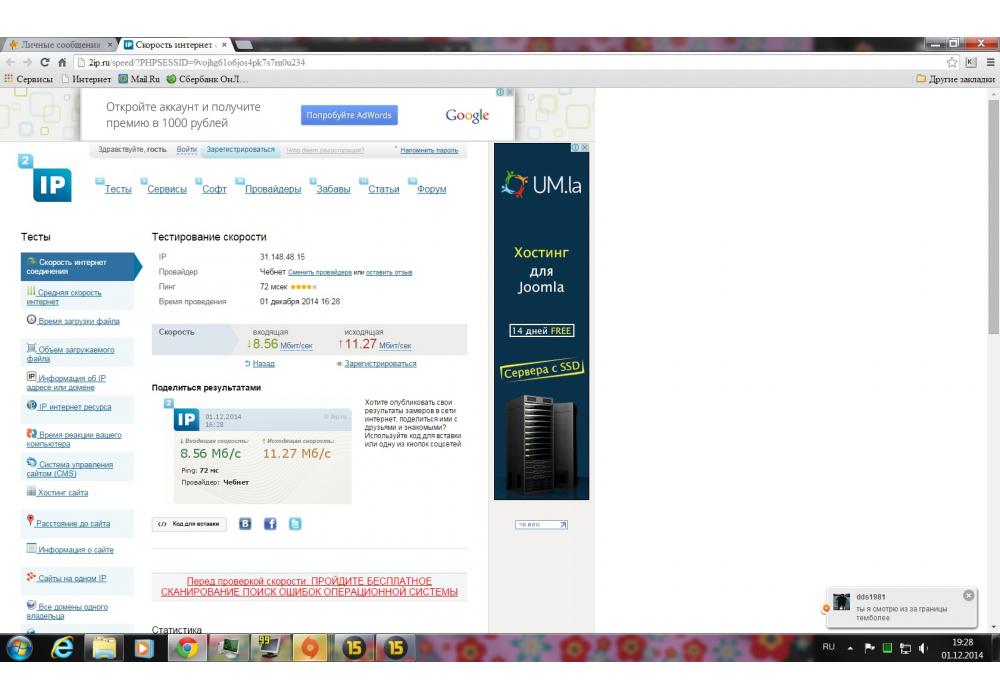The image size is (1000, 700).
Task: Open the Интернет bookmark
Action: (86, 79)
